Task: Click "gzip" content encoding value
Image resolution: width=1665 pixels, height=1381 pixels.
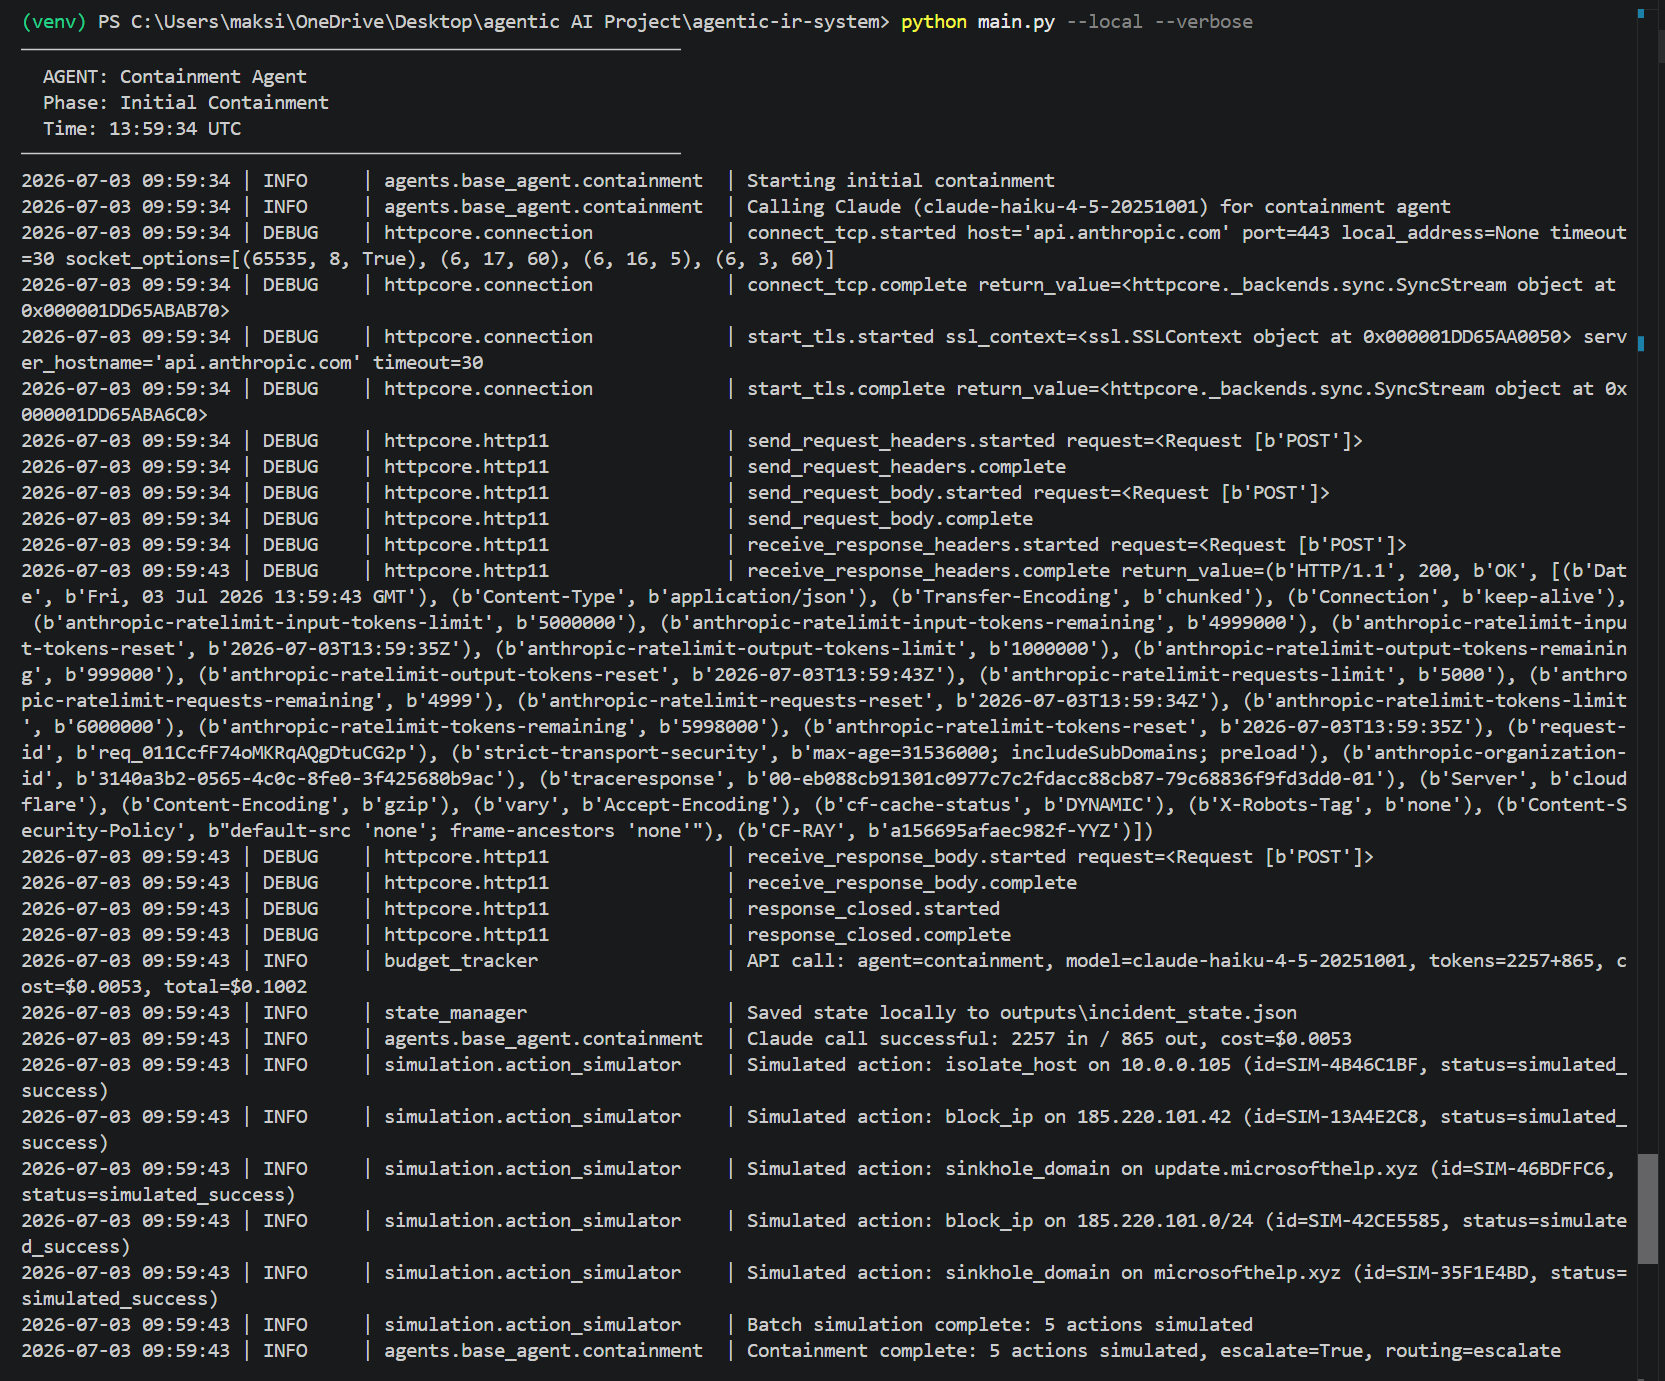Action: (x=405, y=805)
